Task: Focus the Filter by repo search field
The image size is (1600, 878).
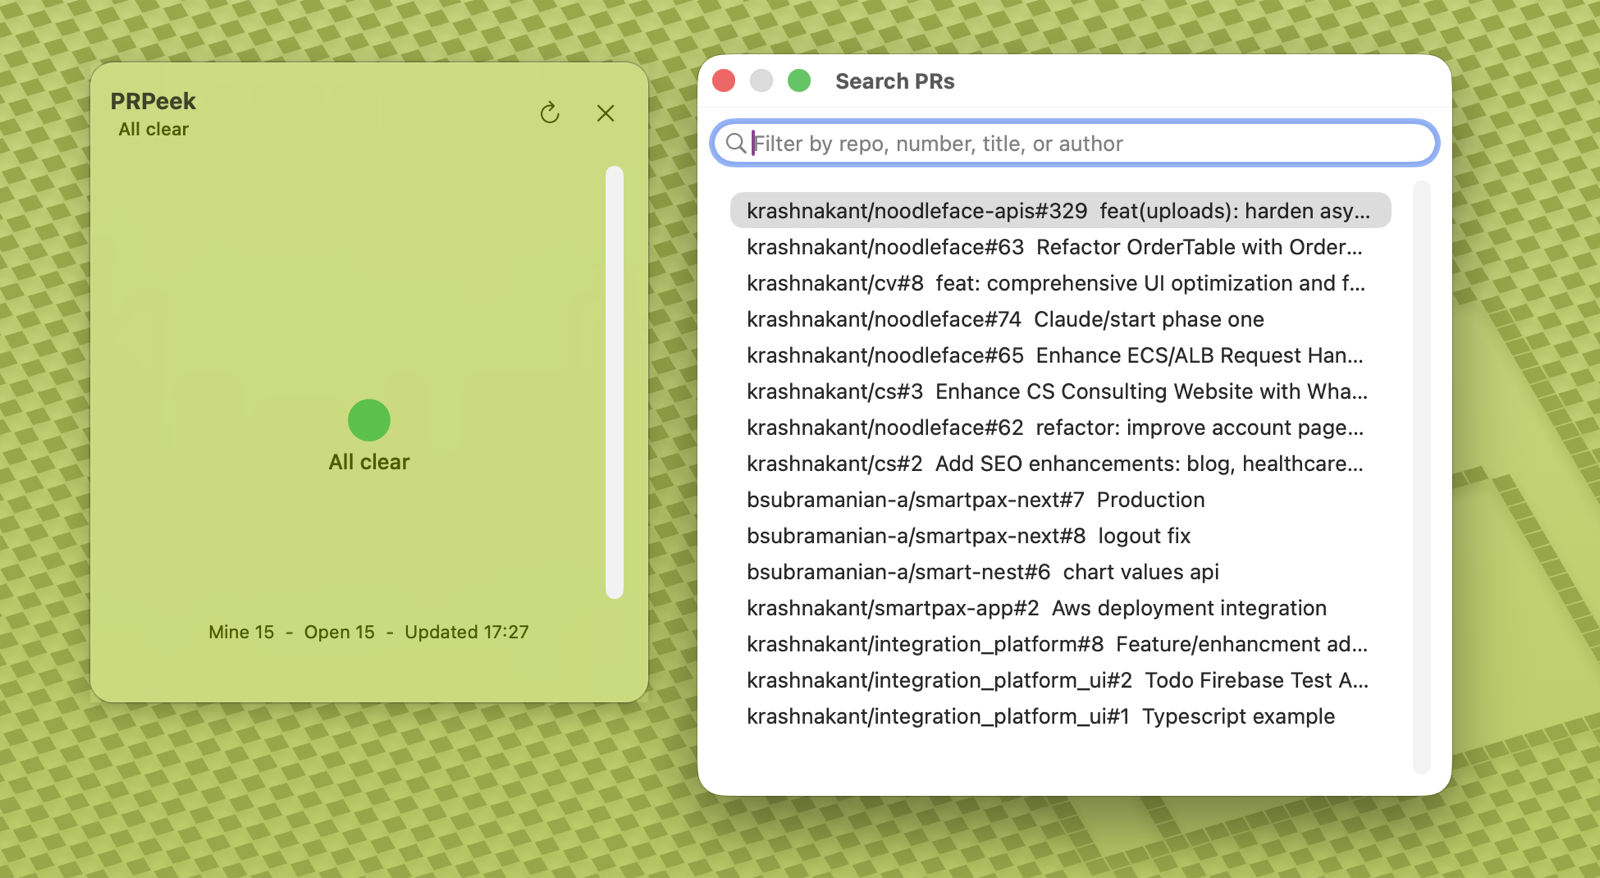Action: coord(1075,143)
